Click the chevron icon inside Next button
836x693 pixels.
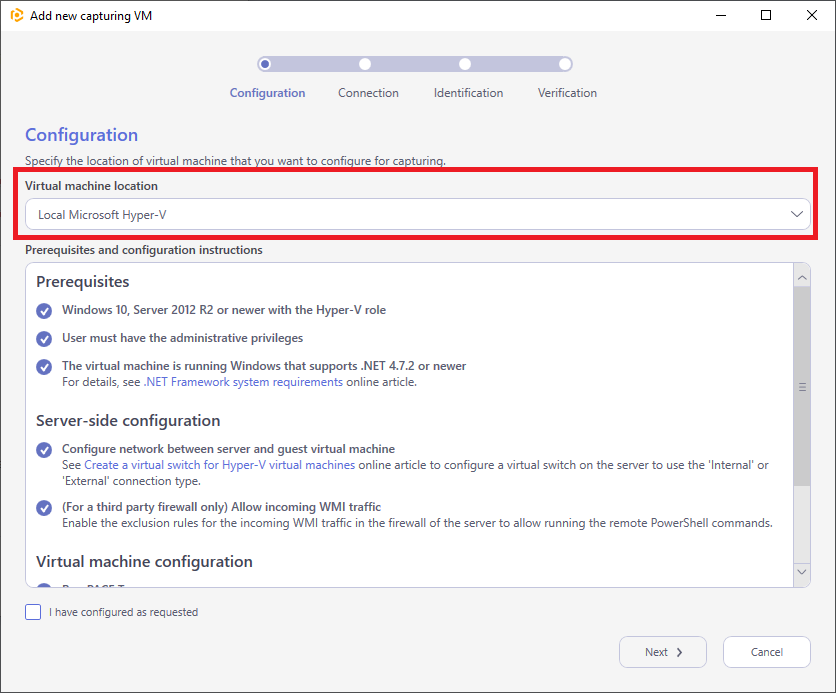[x=679, y=652]
